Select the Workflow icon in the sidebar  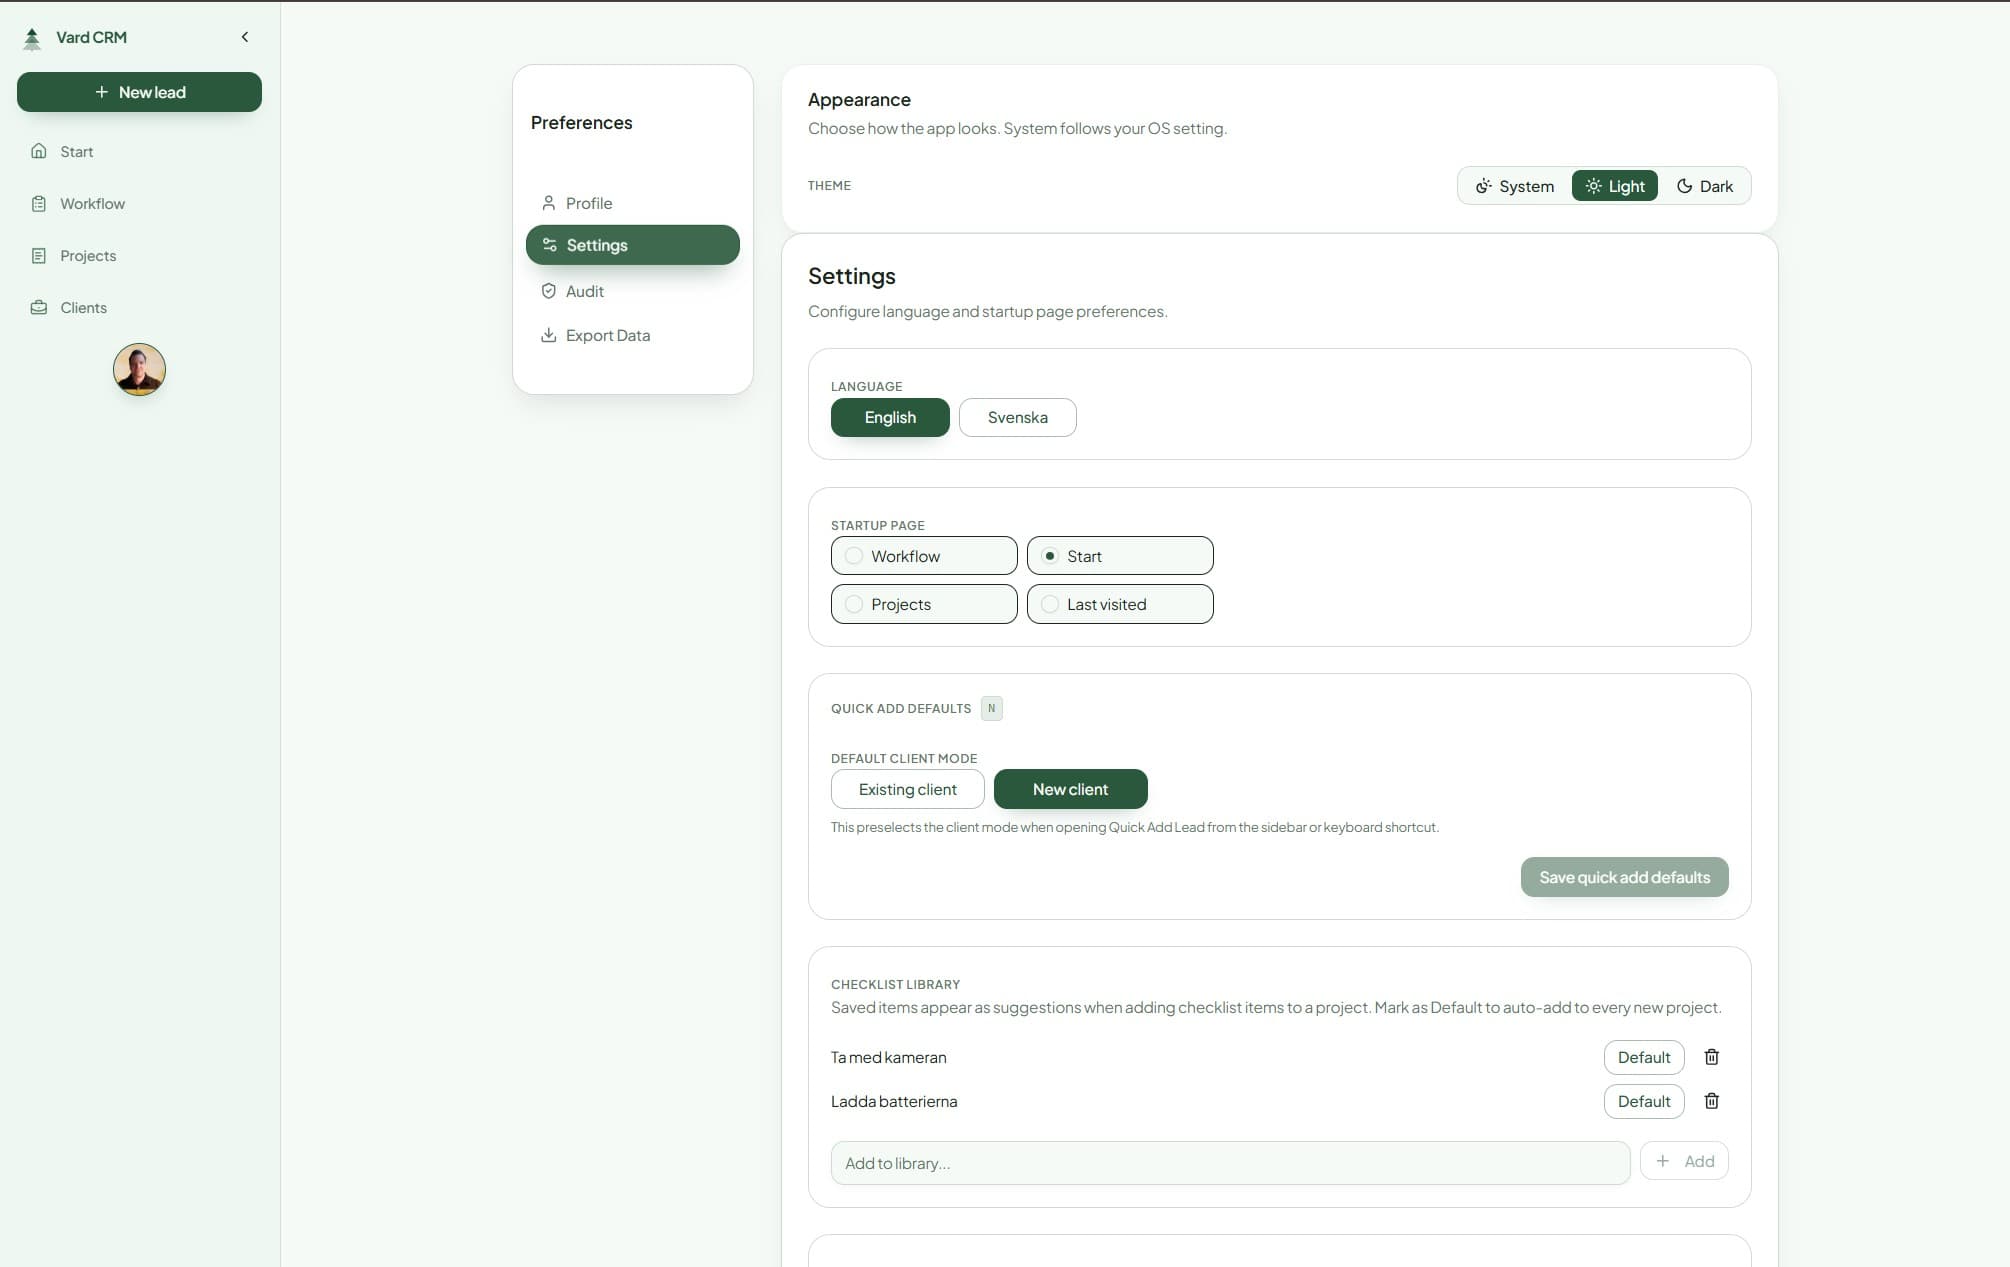pyautogui.click(x=38, y=203)
